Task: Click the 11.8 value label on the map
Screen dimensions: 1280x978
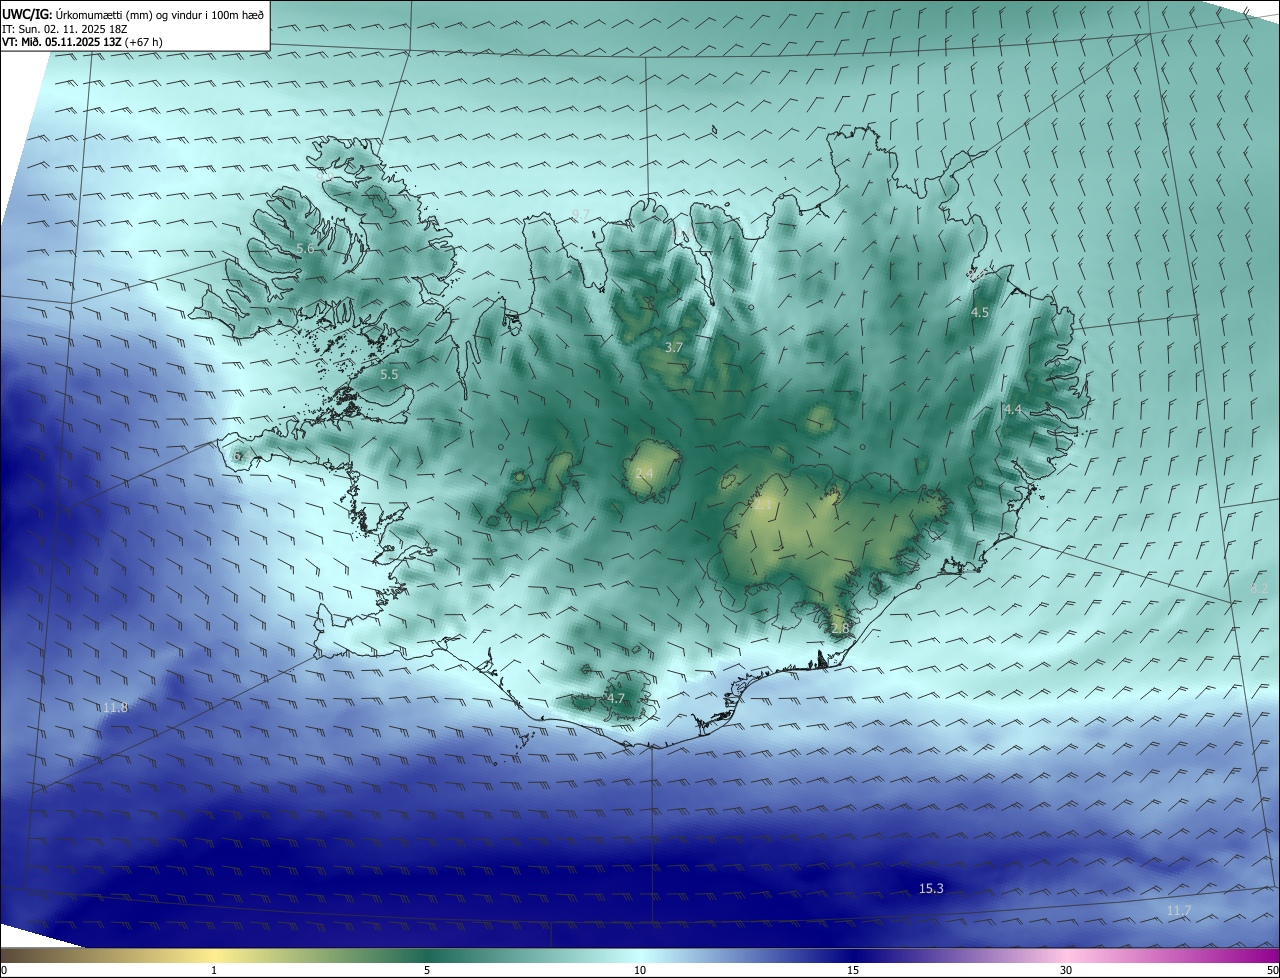Action: click(115, 707)
